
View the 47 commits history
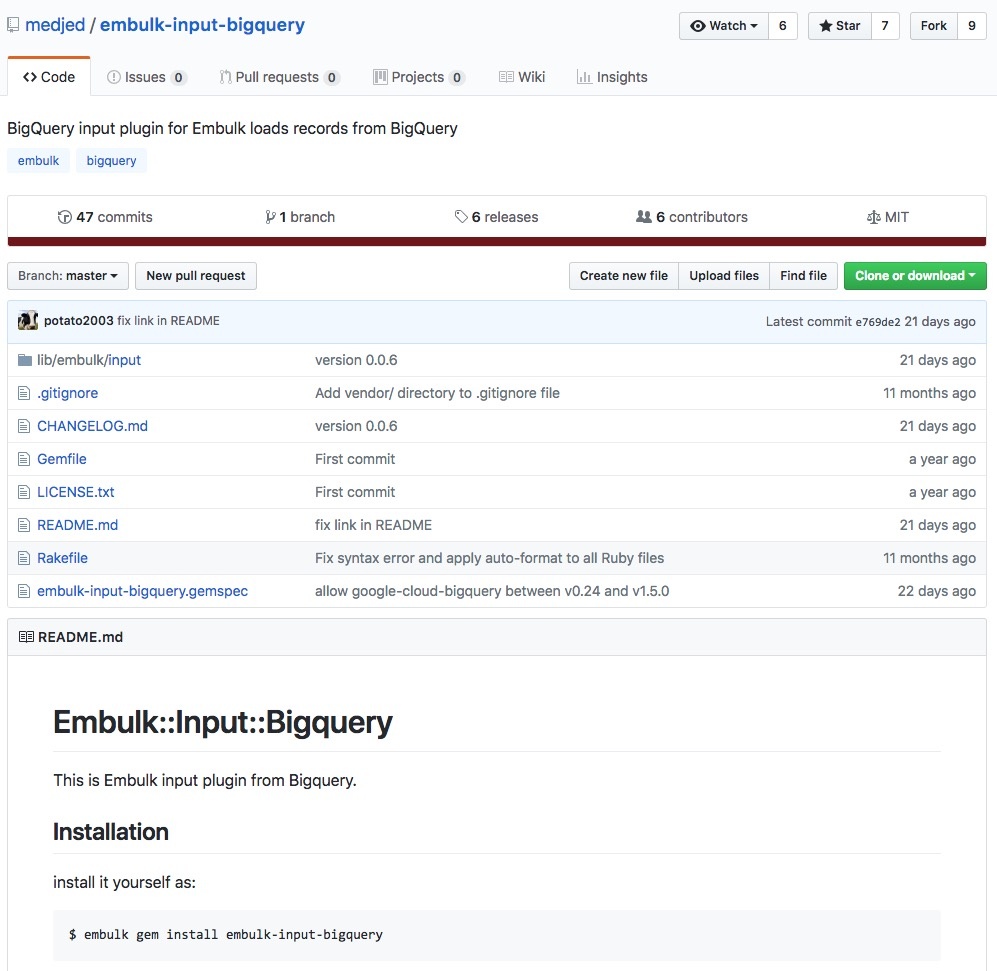(105, 217)
